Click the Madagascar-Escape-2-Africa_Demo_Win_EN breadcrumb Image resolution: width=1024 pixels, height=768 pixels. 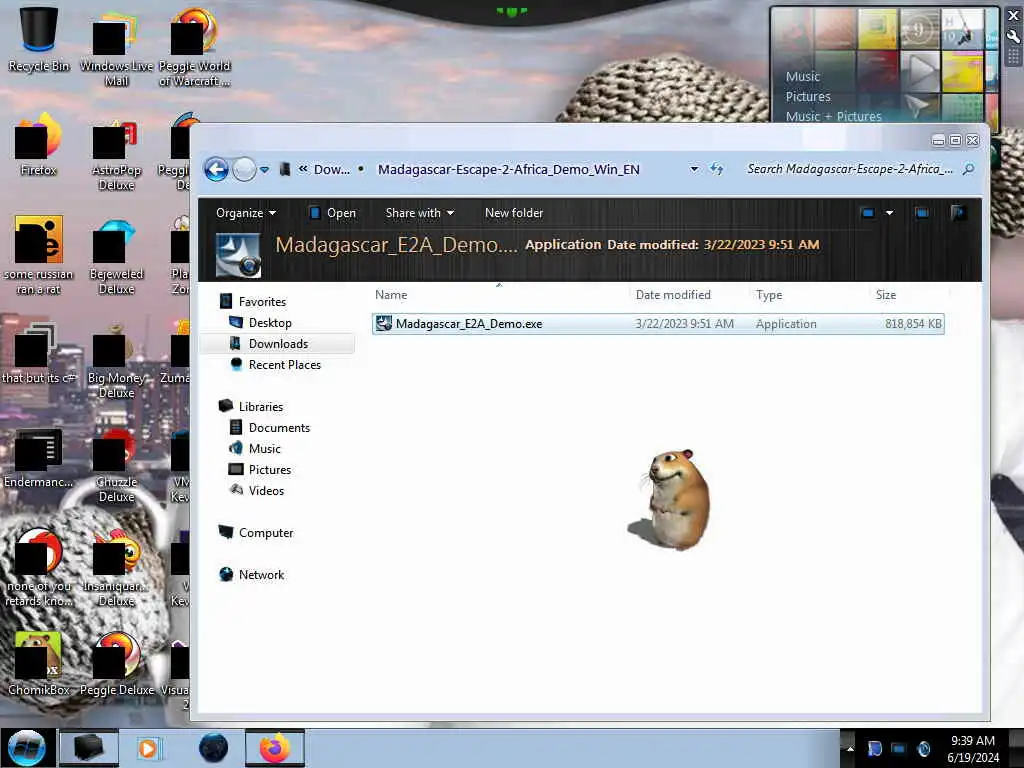coord(509,170)
